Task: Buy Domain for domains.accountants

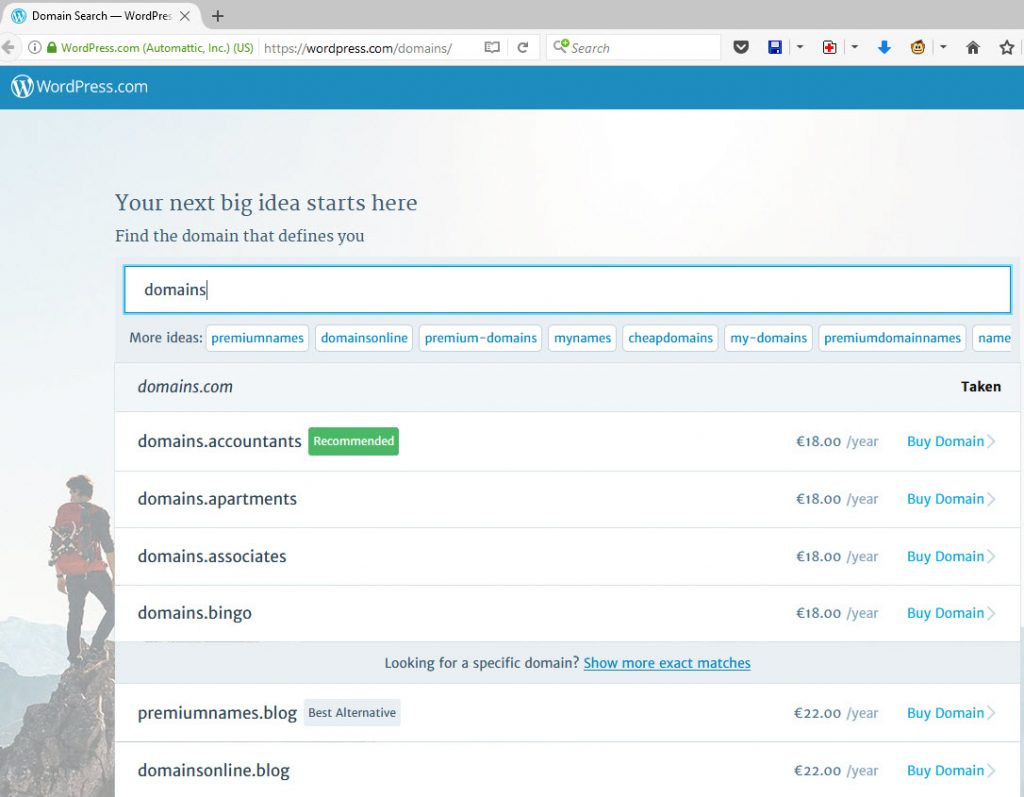Action: [950, 442]
